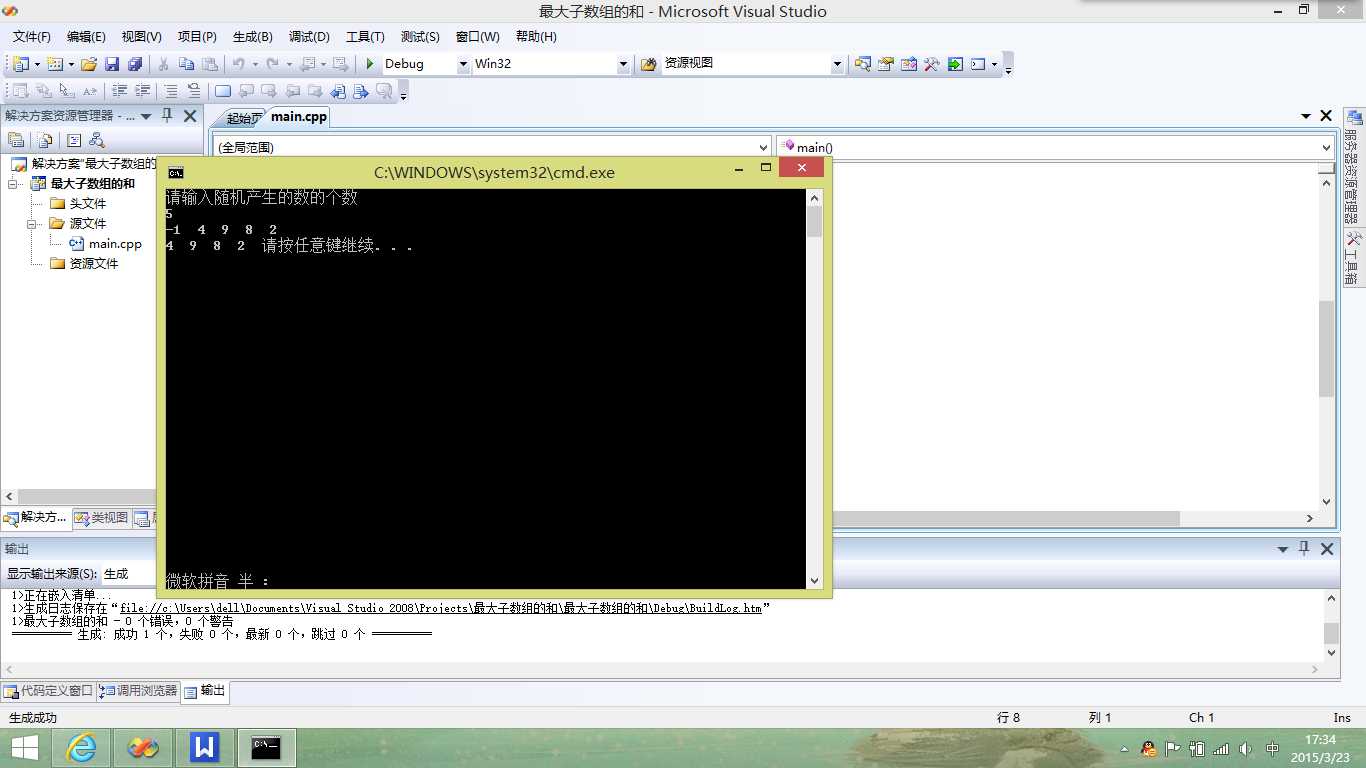Open the BuildLog.htm link in Output
1366x768 pixels.
[x=441, y=608]
